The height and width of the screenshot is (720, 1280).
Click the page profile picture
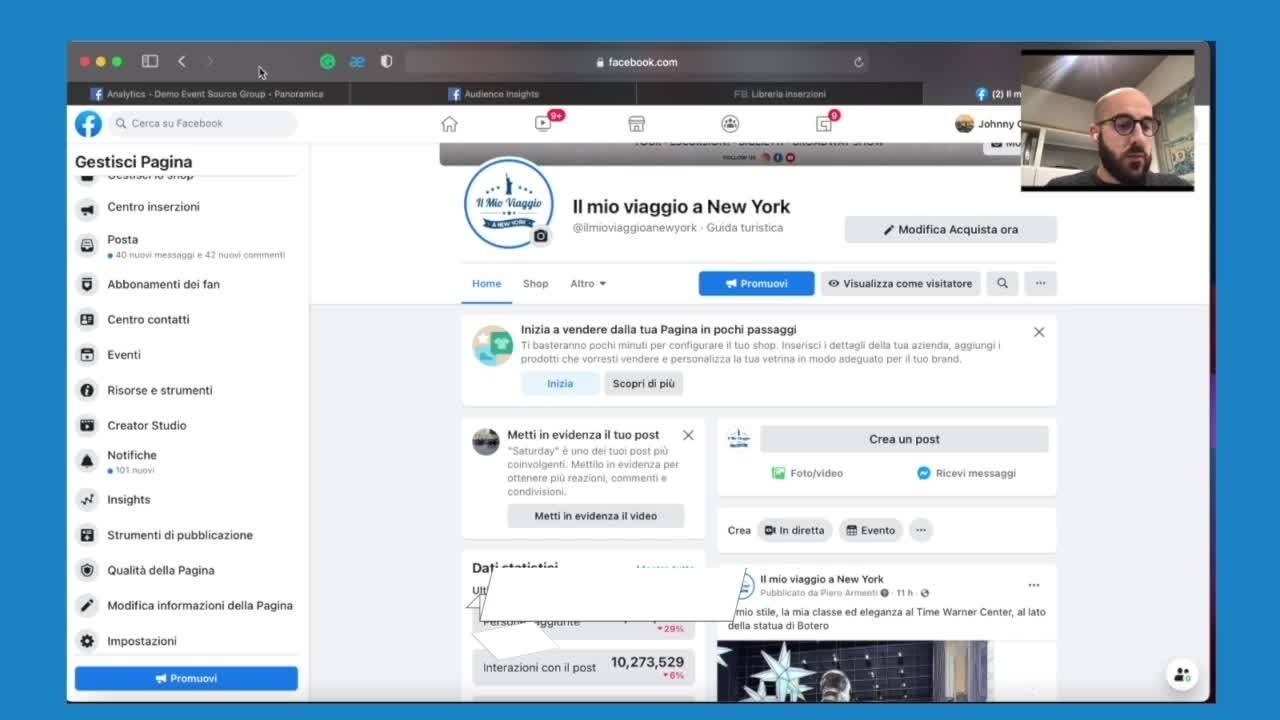coord(508,203)
